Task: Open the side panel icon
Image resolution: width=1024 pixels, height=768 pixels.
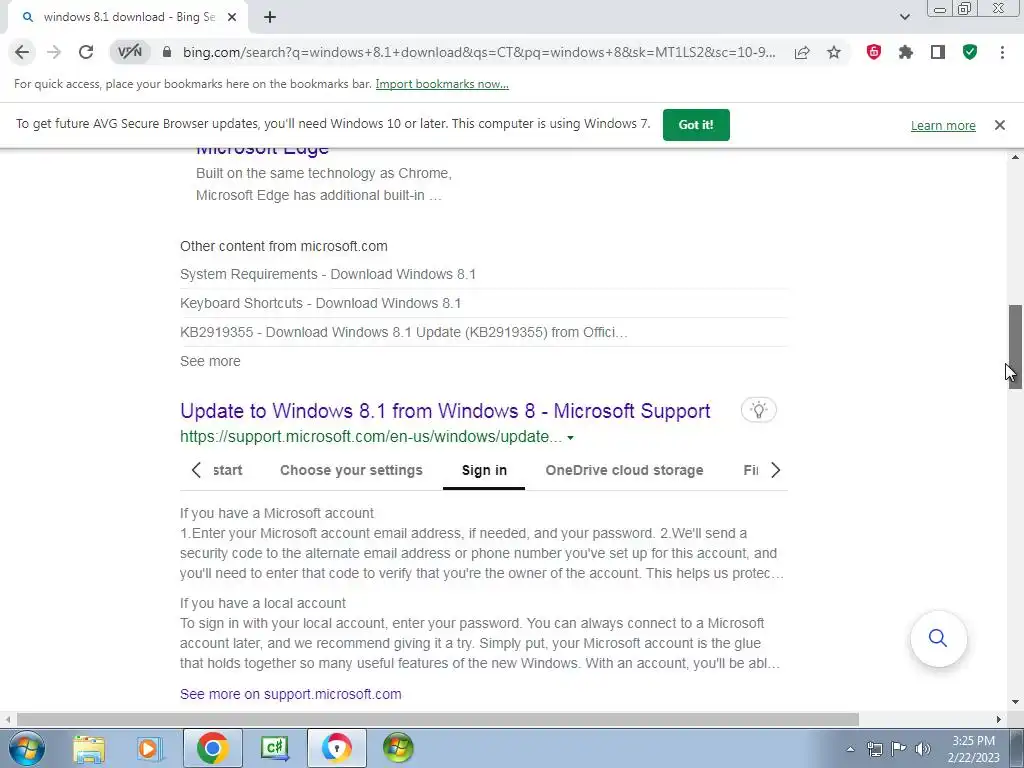Action: tap(938, 52)
